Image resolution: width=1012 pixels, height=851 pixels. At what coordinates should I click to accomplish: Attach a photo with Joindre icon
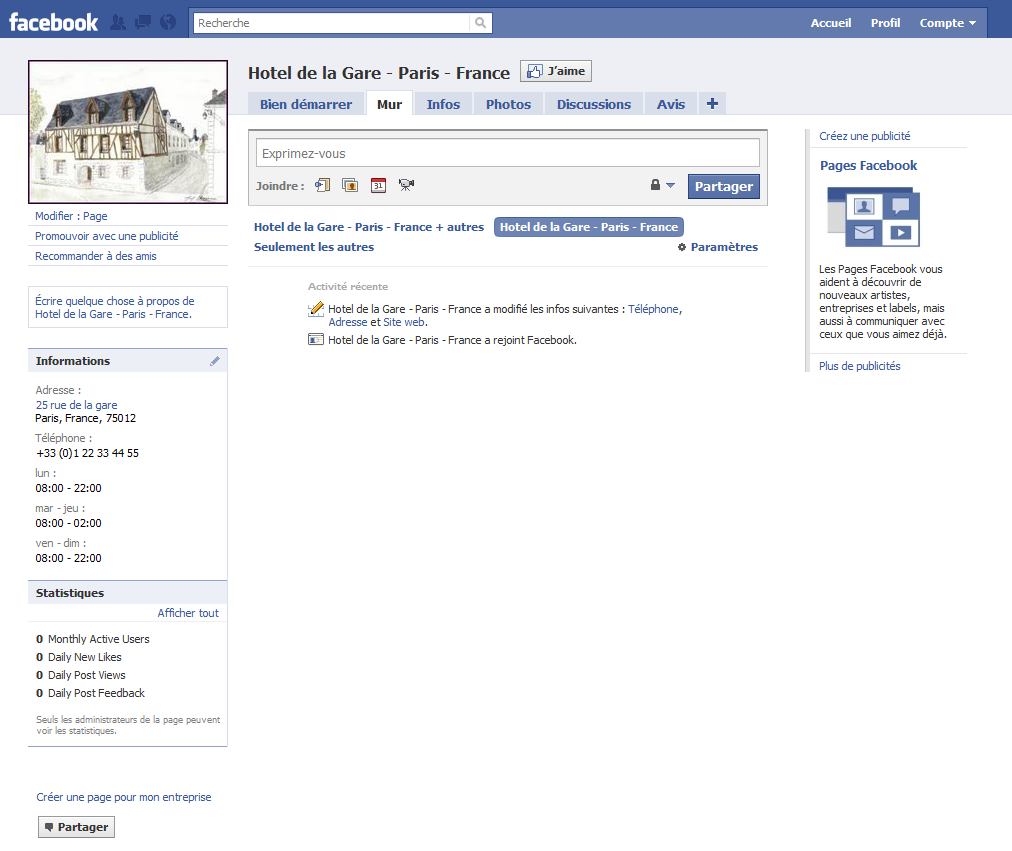(350, 185)
